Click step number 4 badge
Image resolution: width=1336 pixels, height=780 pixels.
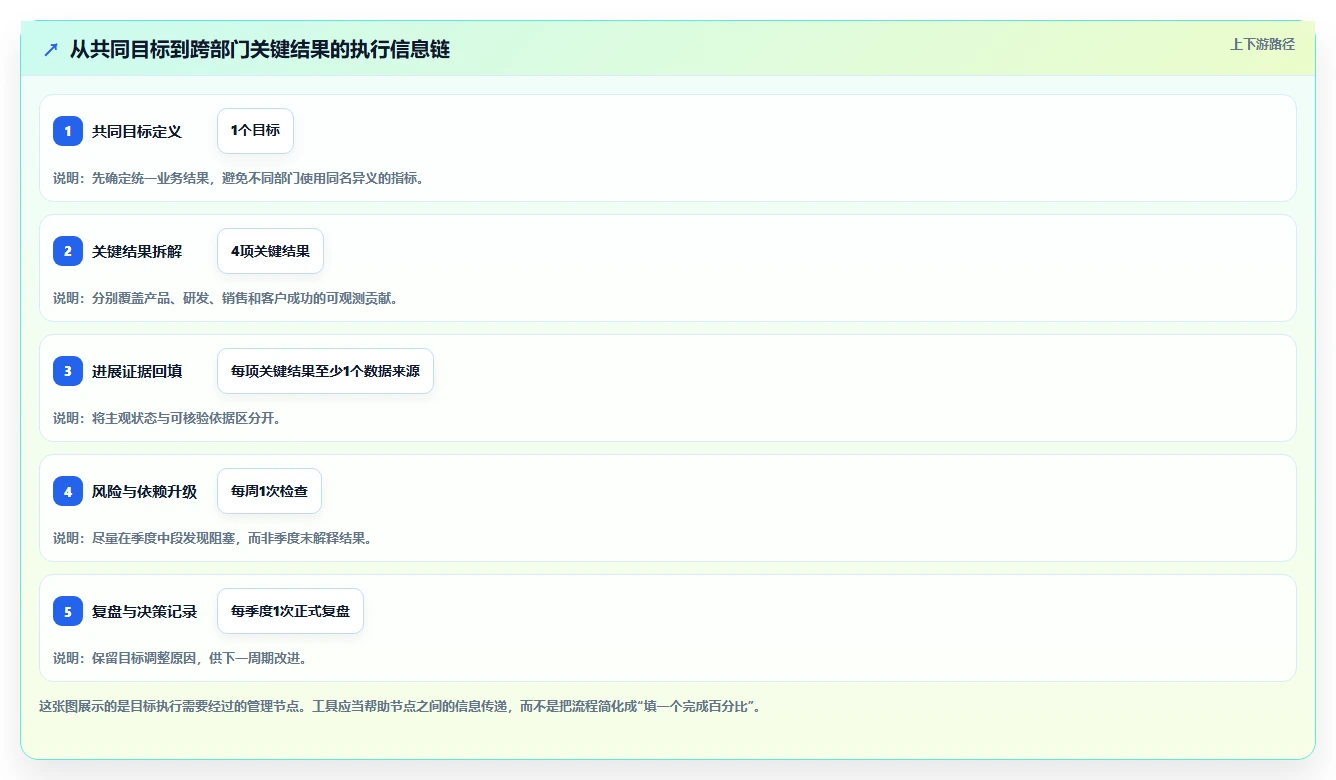point(68,491)
